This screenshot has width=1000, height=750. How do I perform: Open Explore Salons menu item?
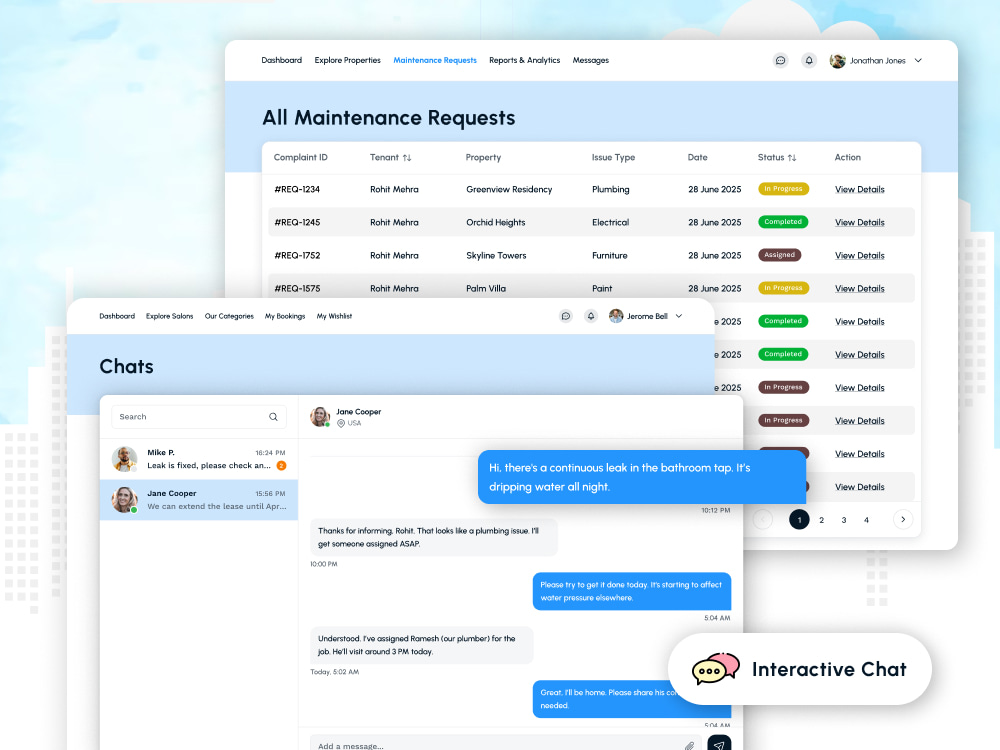click(x=170, y=316)
